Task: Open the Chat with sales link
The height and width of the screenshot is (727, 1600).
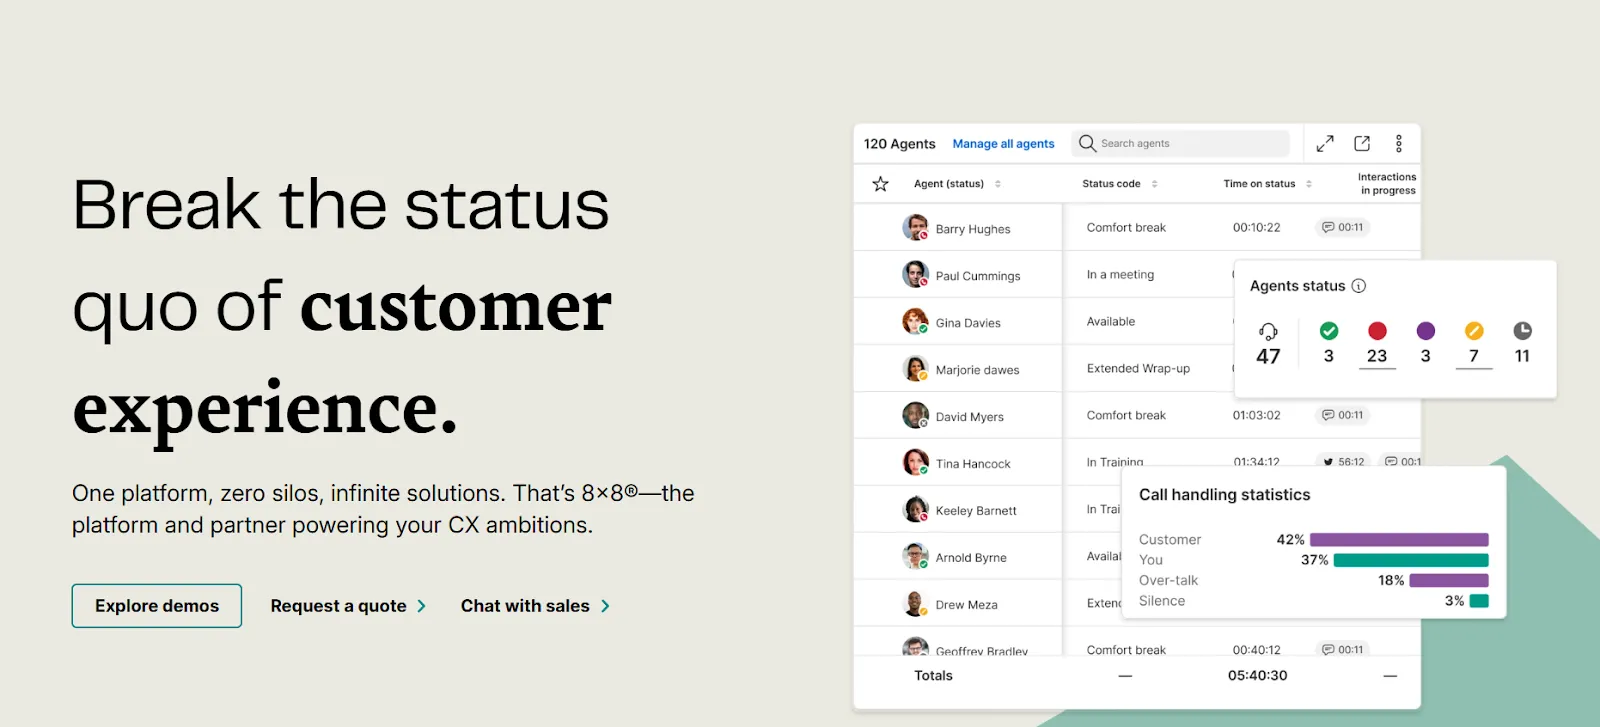Action: (535, 606)
